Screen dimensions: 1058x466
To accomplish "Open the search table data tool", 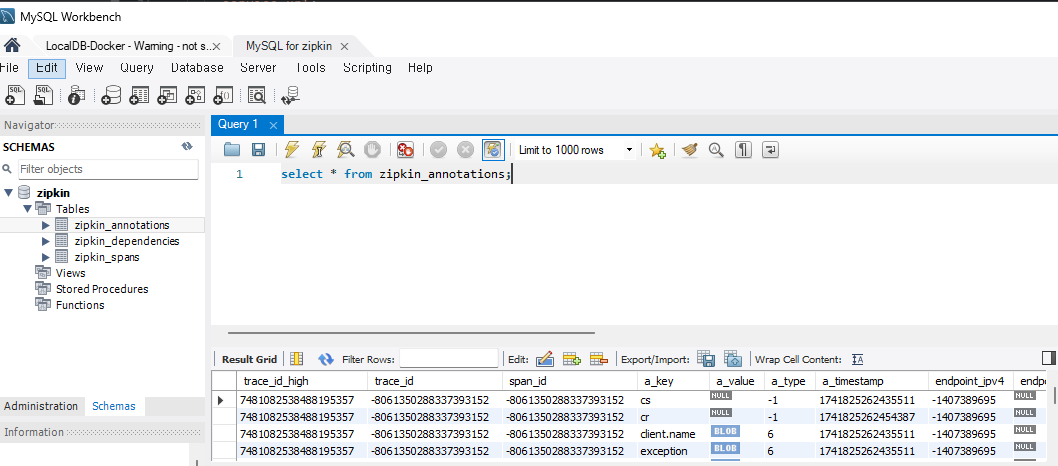I will point(256,96).
